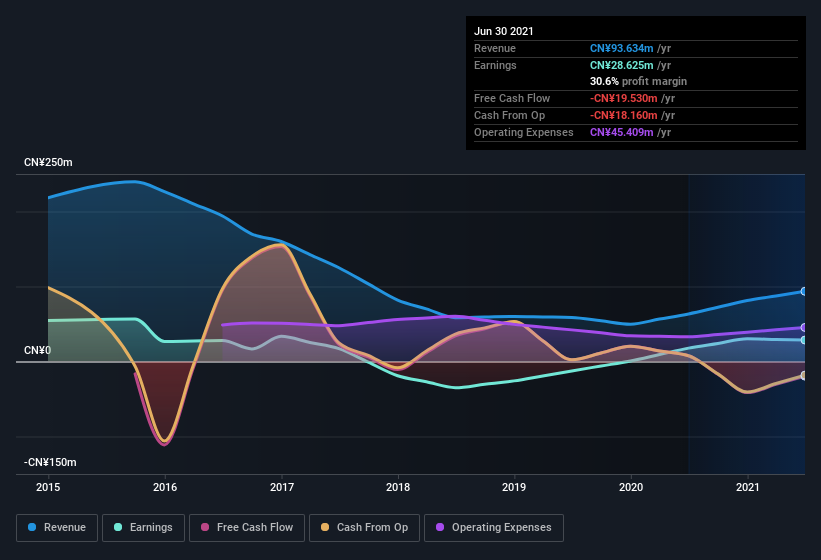Click the Free Cash Flow label in tooltip
The height and width of the screenshot is (560, 821).
512,98
